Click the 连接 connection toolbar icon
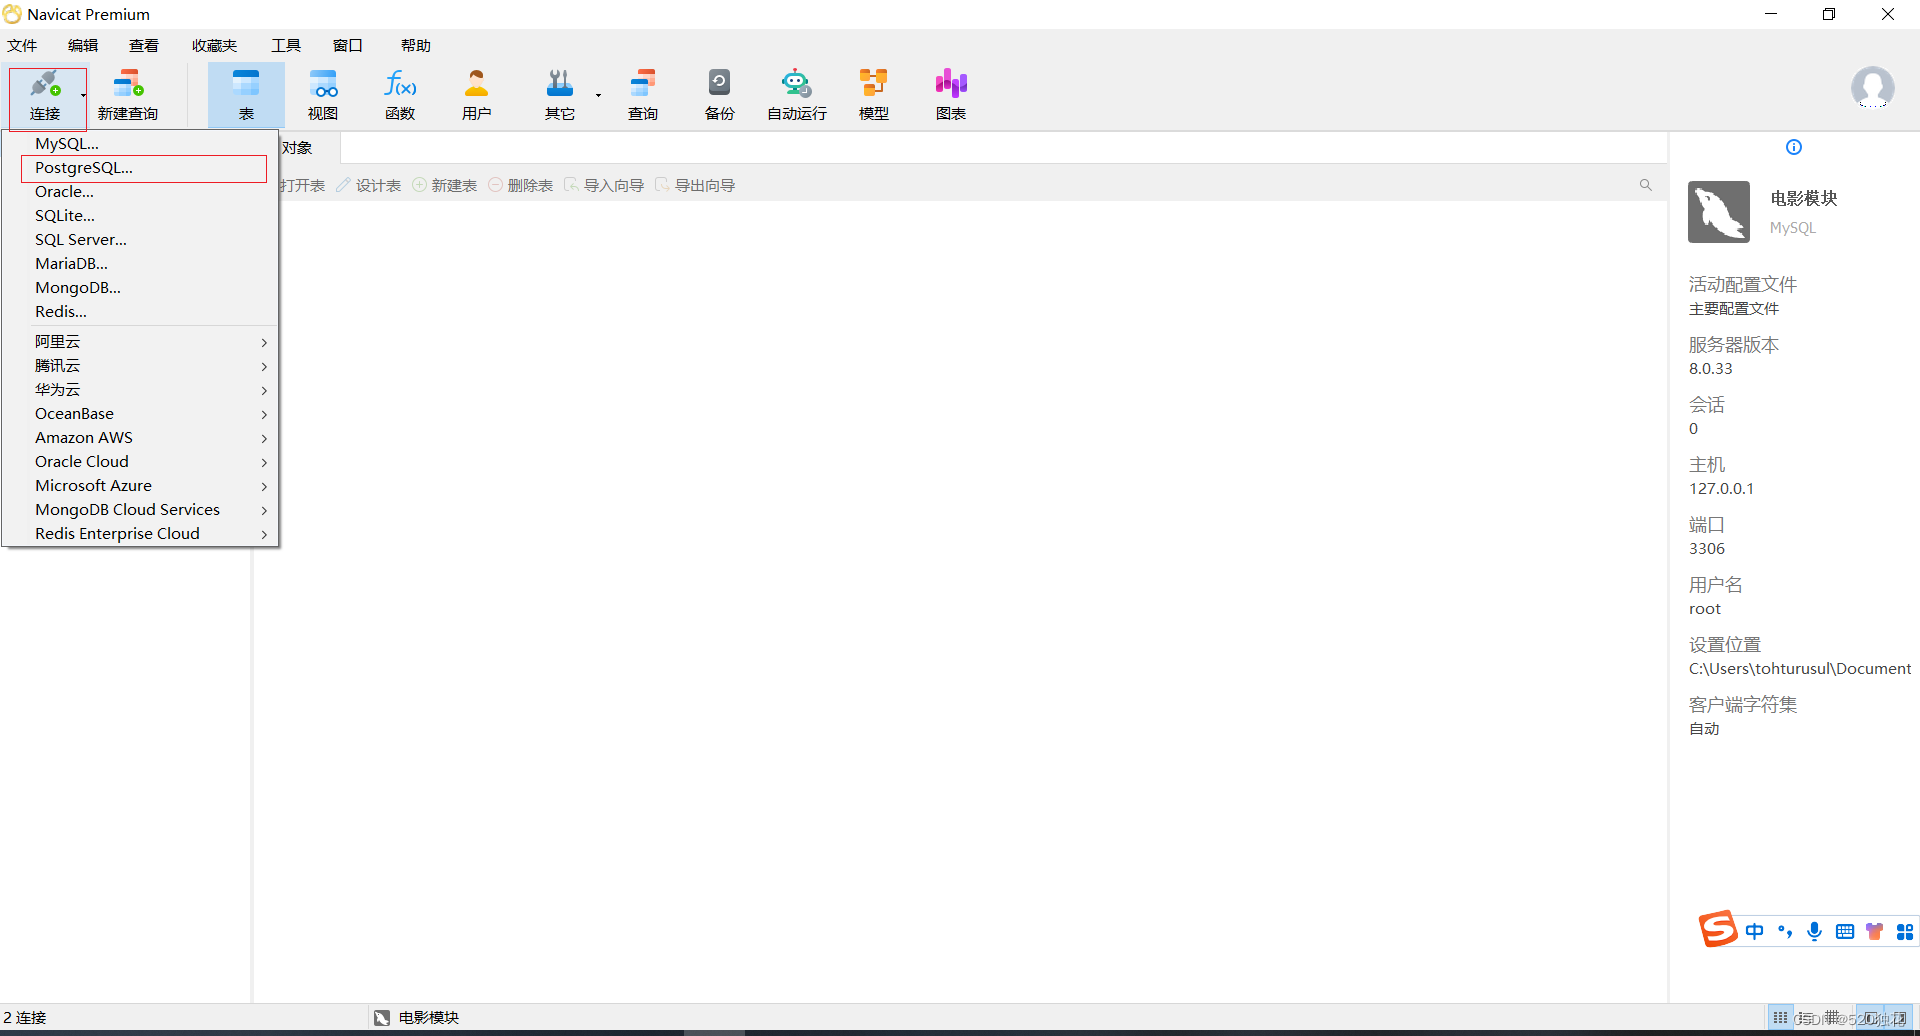Image resolution: width=1920 pixels, height=1036 pixels. click(x=45, y=96)
